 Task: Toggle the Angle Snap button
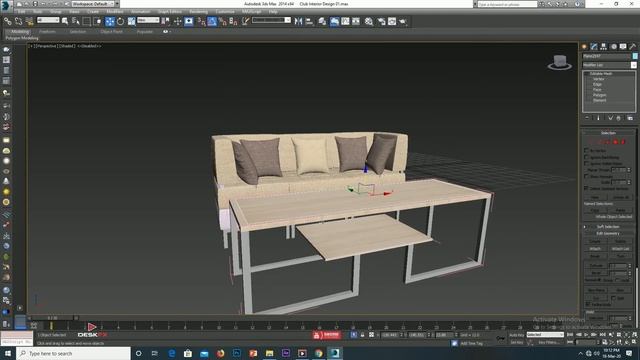point(212,21)
